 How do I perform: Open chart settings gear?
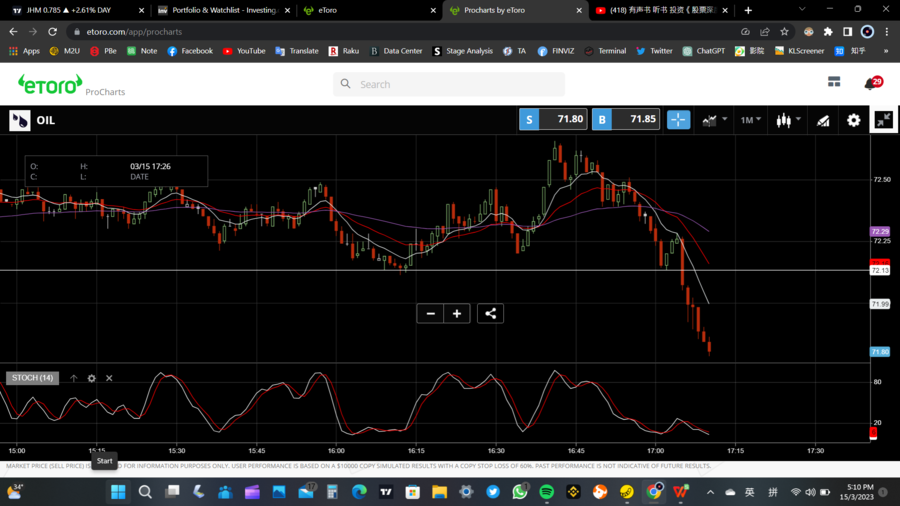pos(853,120)
